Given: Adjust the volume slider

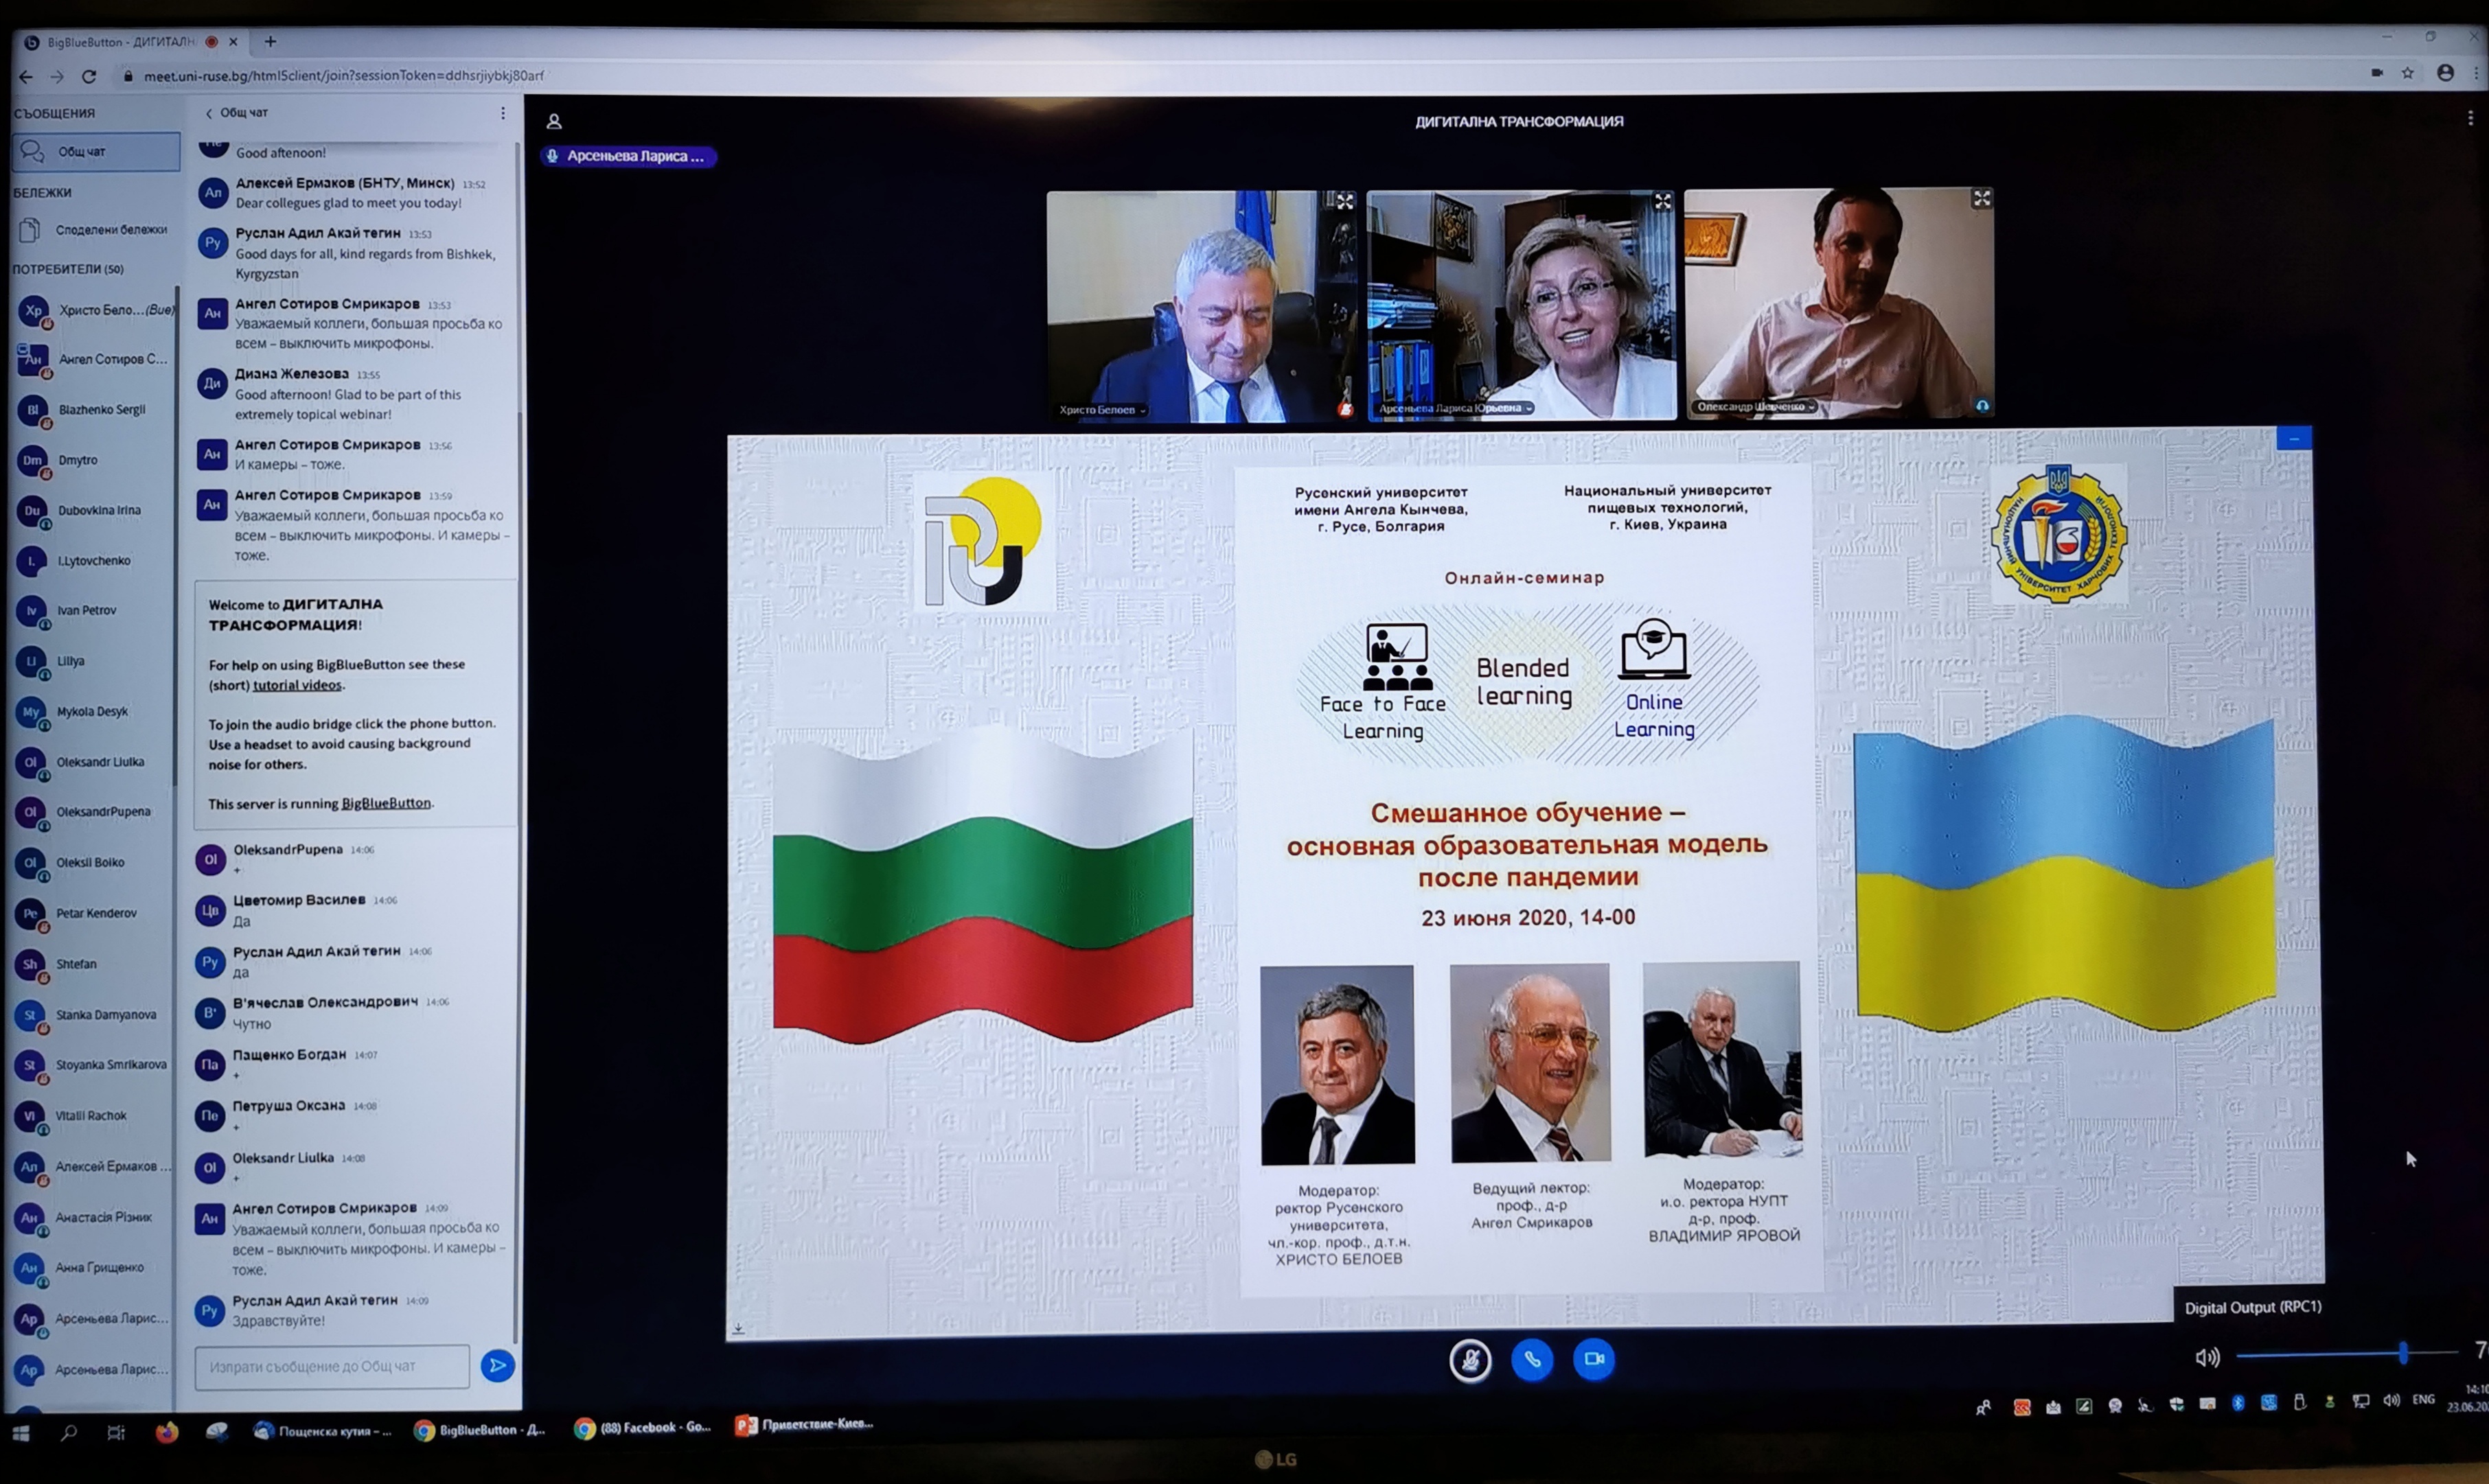Looking at the screenshot, I should 2402,1354.
